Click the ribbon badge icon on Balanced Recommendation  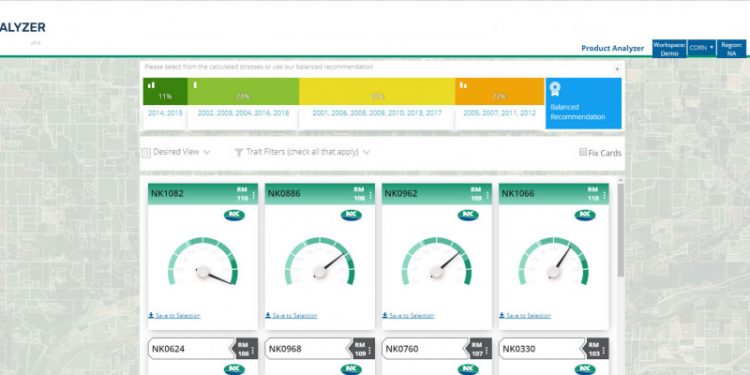click(555, 89)
